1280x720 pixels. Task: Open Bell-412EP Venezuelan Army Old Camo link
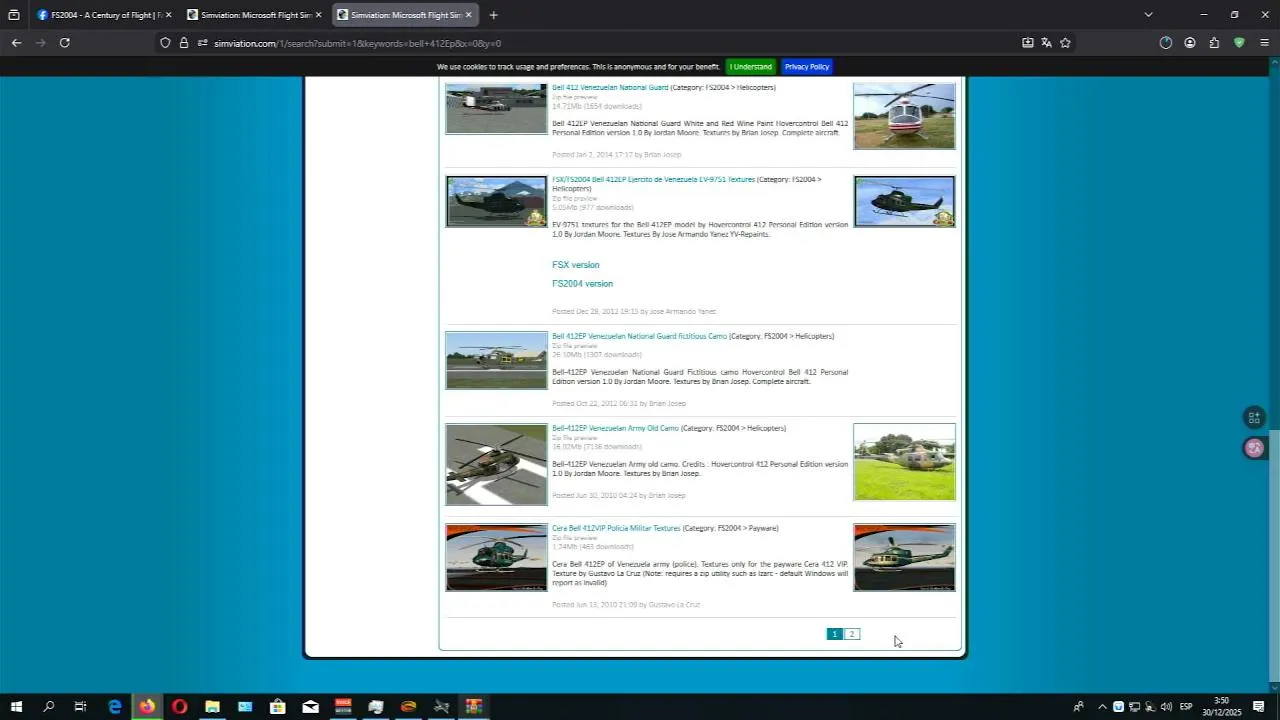click(x=615, y=429)
